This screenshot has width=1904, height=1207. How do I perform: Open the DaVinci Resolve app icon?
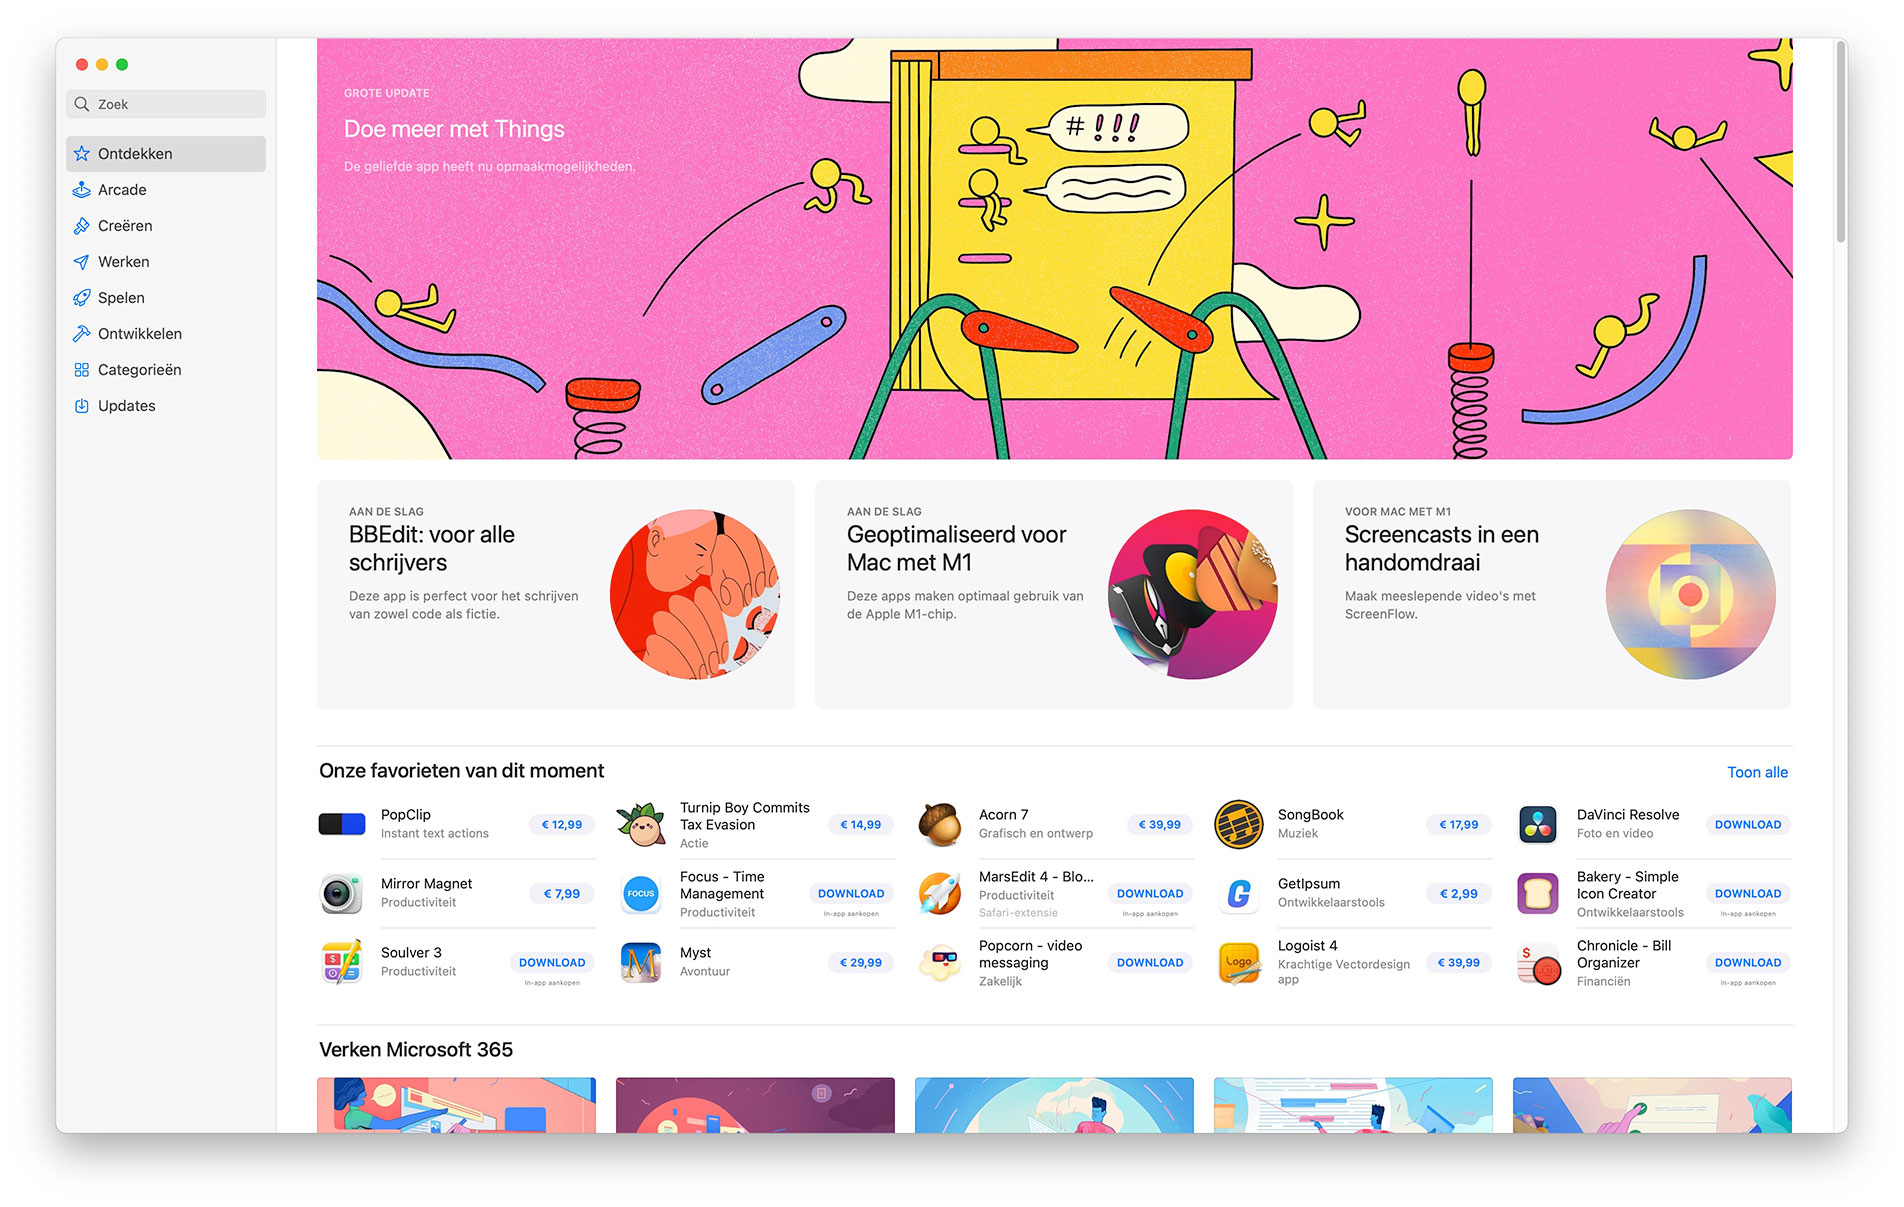coord(1538,825)
